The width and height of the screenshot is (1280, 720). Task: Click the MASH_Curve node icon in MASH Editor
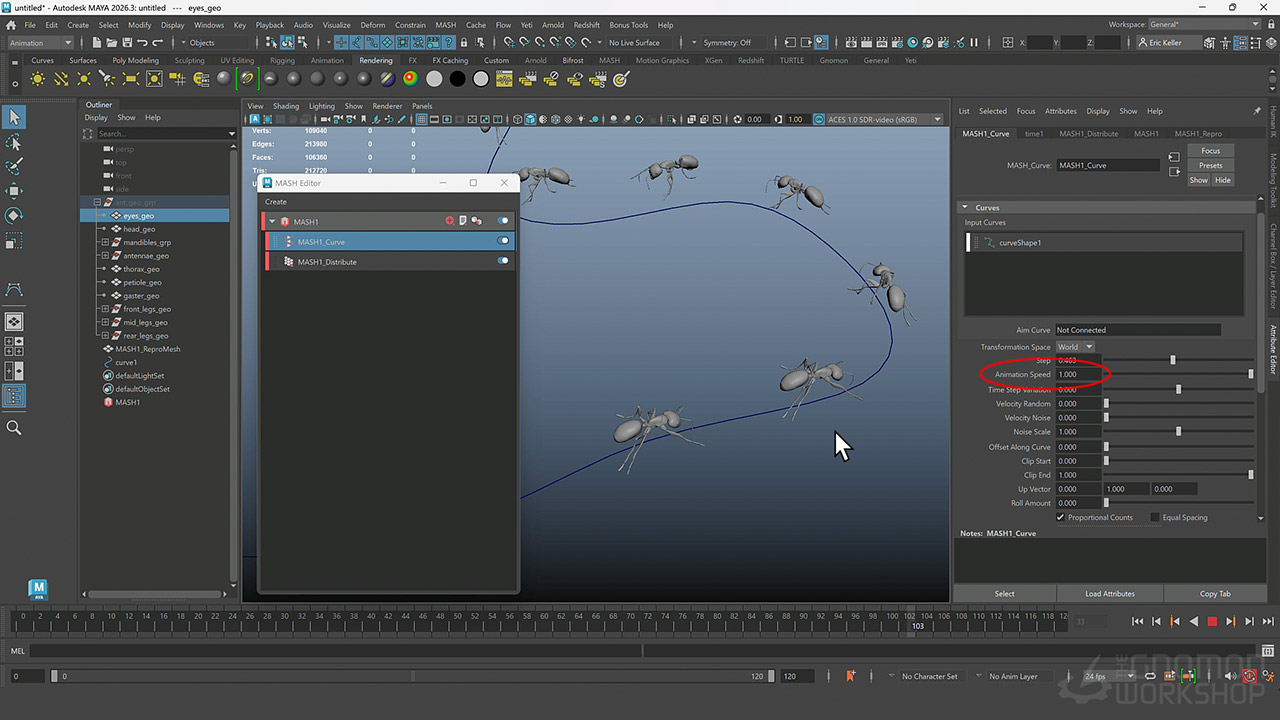click(x=288, y=241)
